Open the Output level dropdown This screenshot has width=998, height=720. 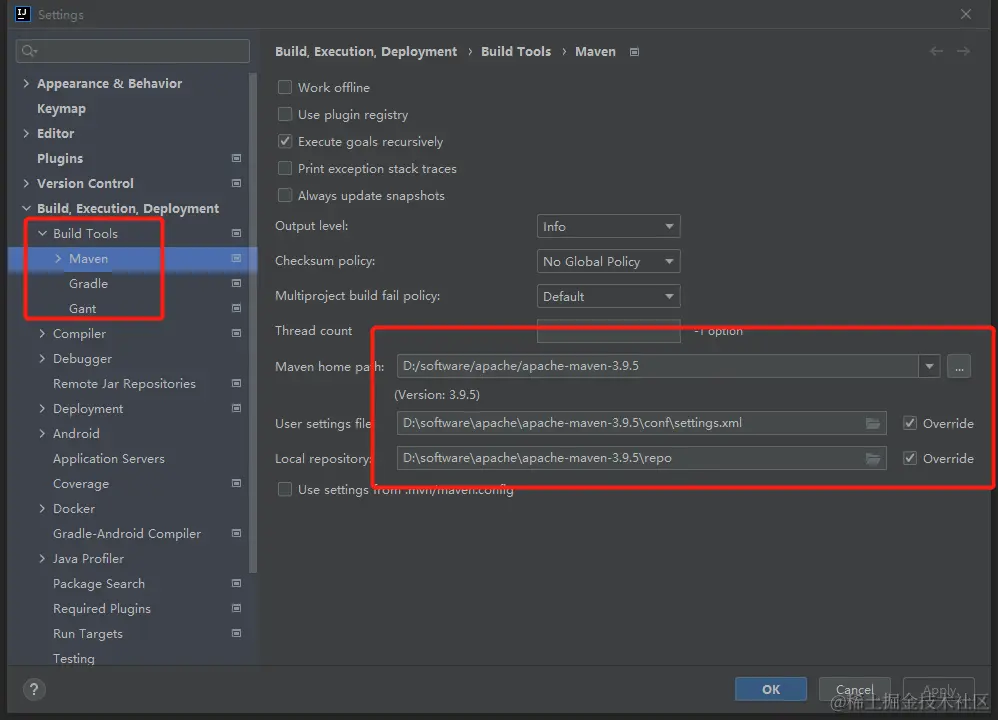point(608,227)
